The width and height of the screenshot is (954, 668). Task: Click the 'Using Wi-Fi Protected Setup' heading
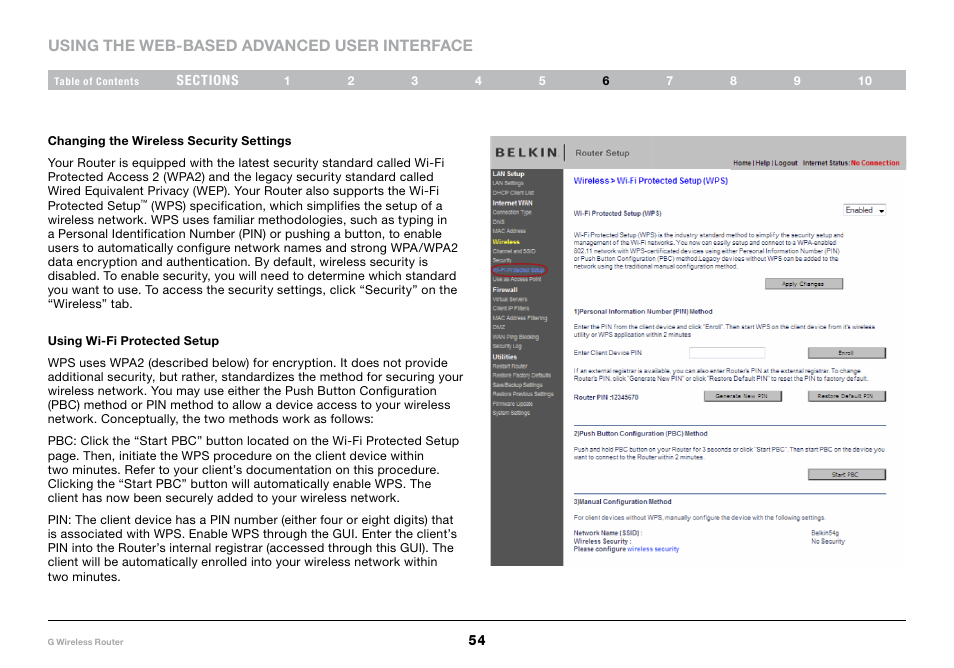coord(133,341)
